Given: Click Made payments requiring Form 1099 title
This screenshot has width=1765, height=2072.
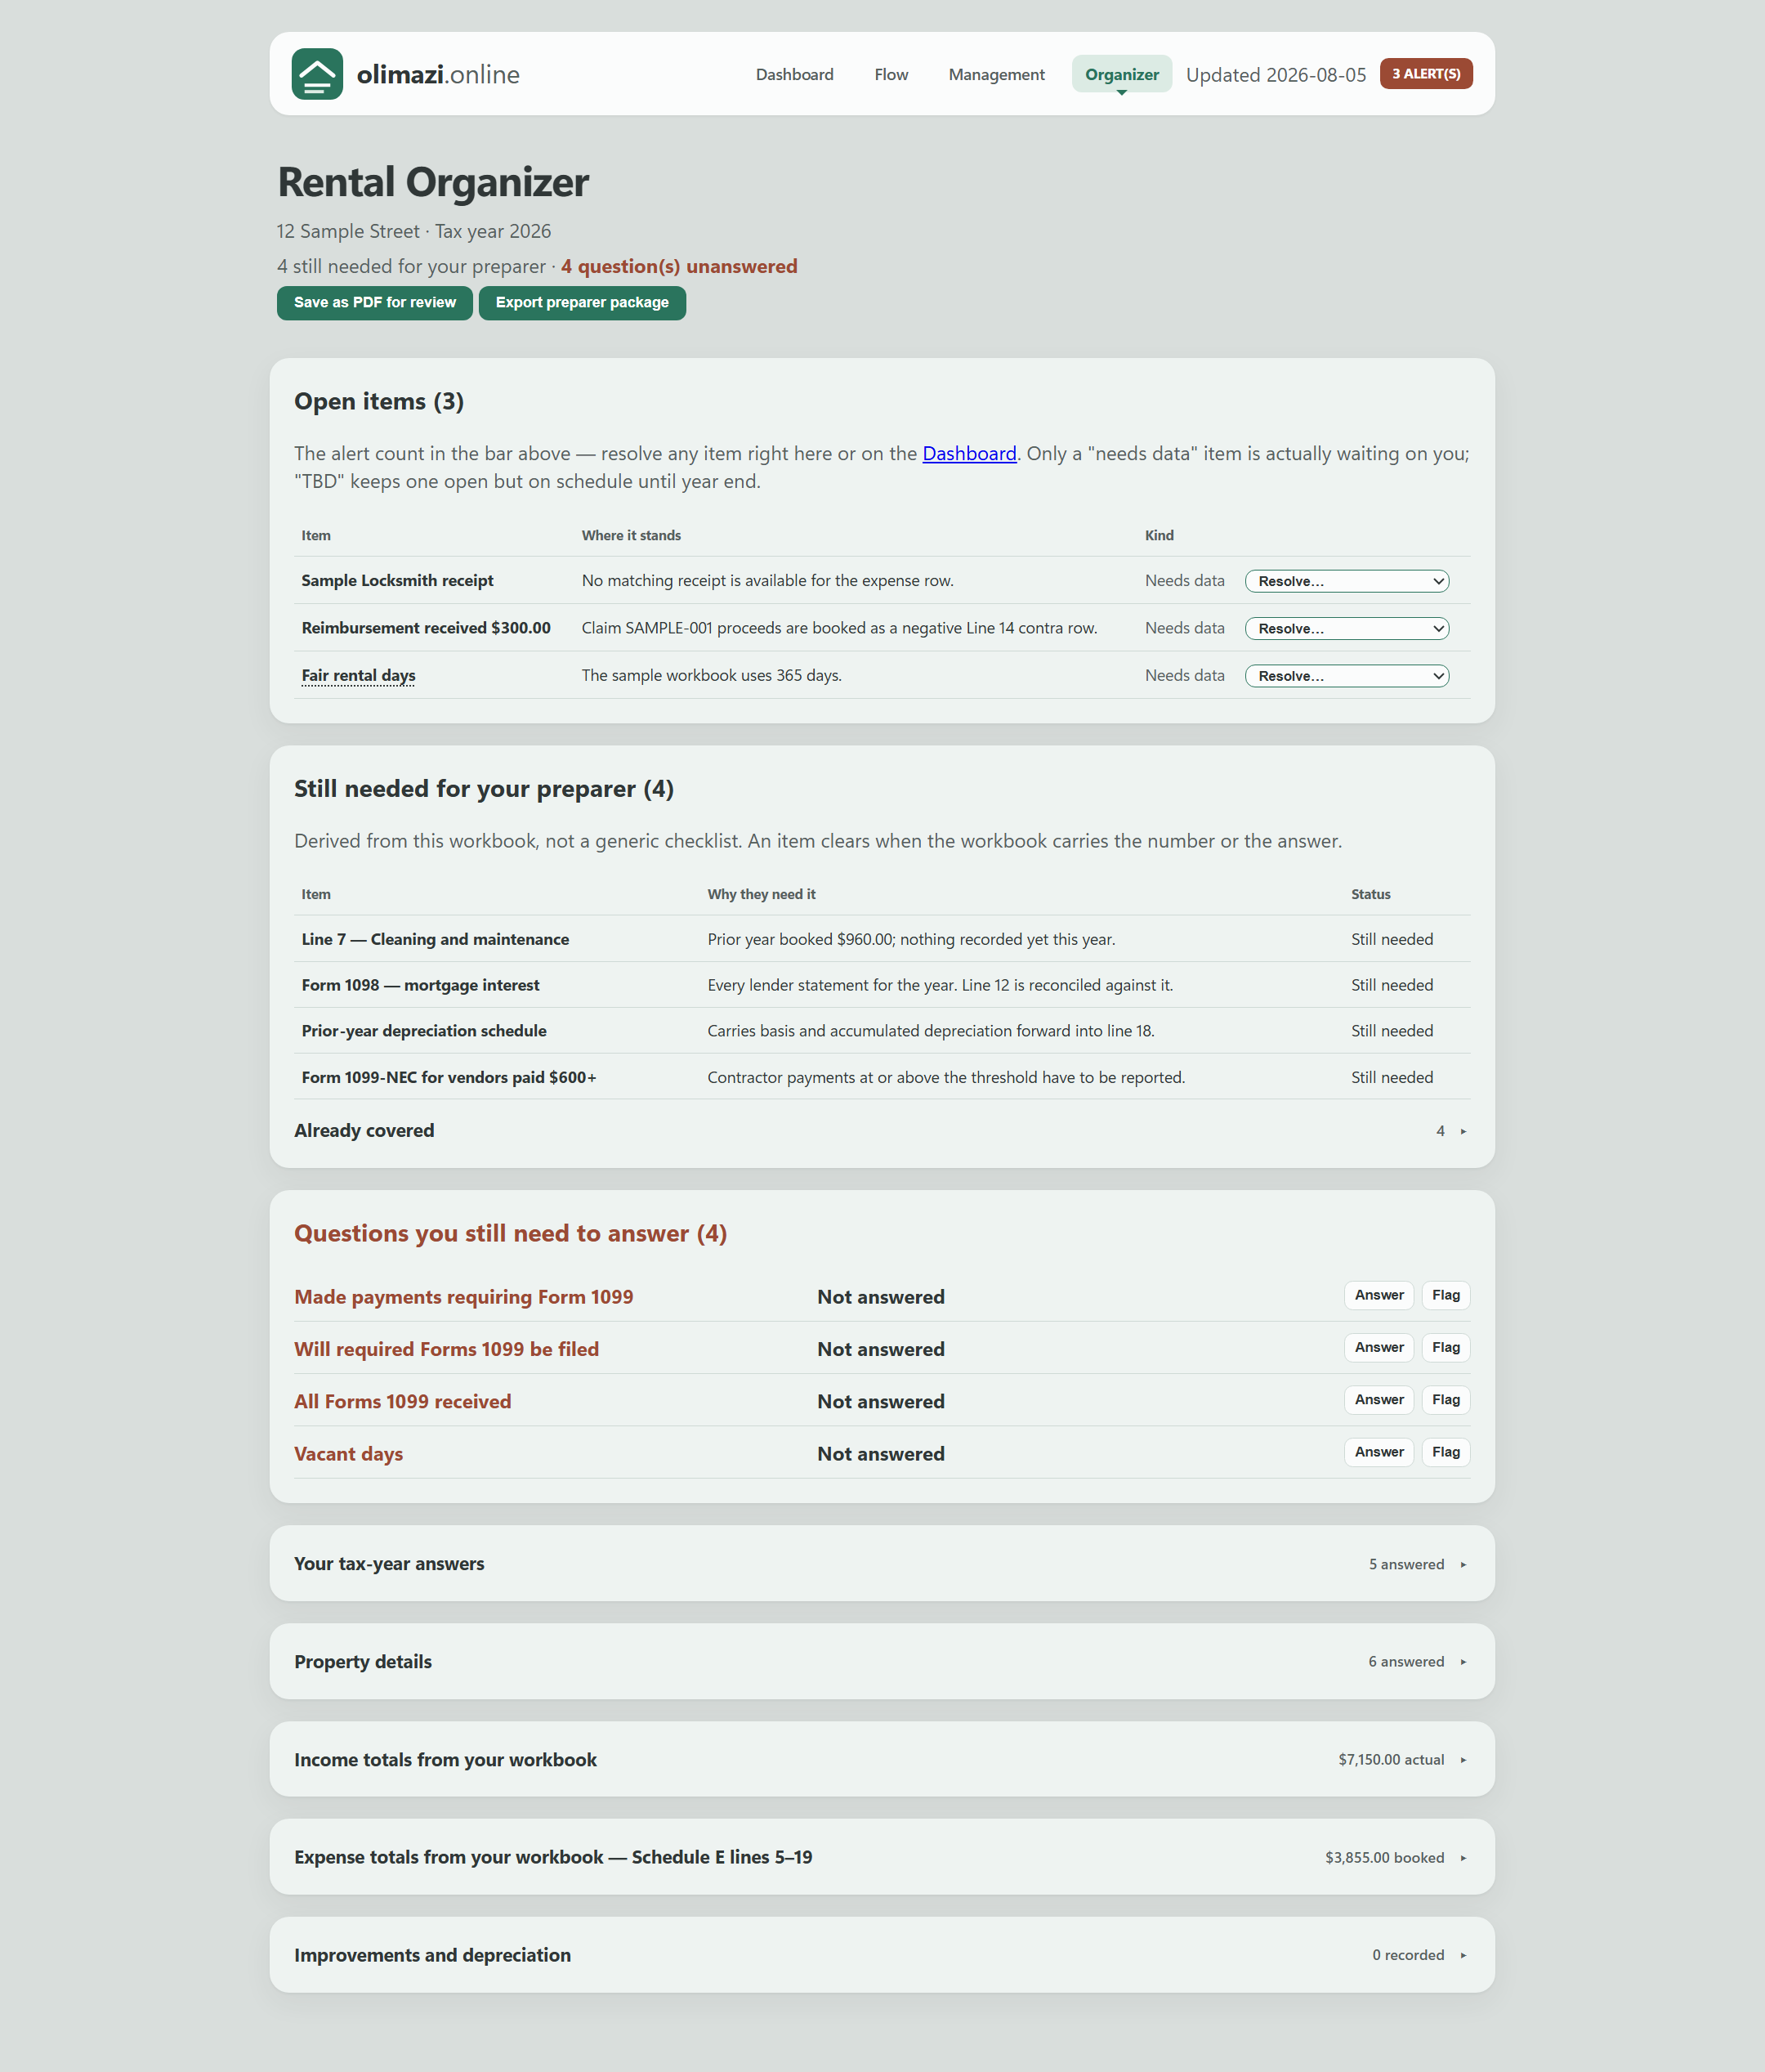Looking at the screenshot, I should [x=464, y=1297].
